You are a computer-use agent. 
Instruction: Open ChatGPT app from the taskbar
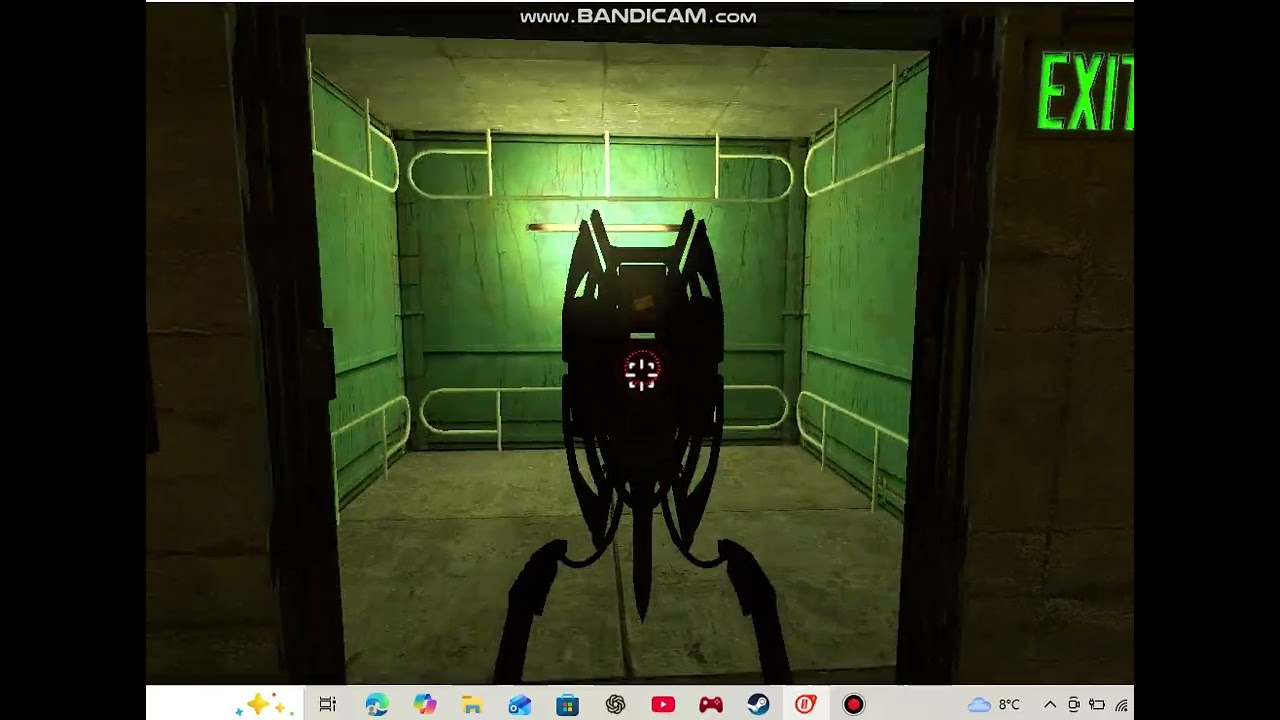pyautogui.click(x=615, y=705)
